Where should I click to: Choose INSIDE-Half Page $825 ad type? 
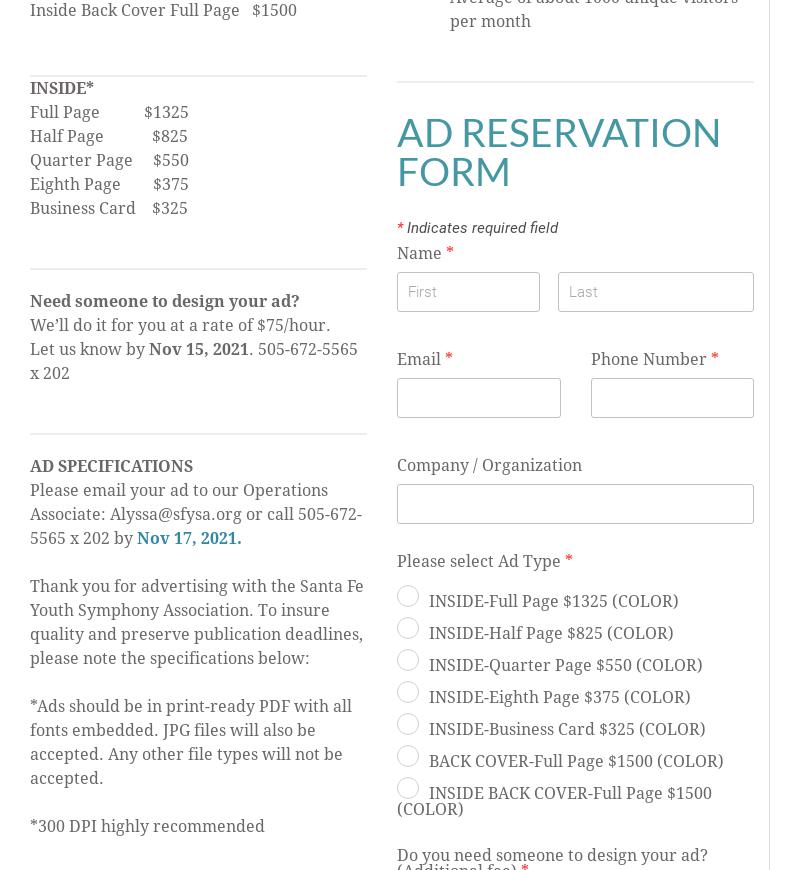(x=408, y=628)
